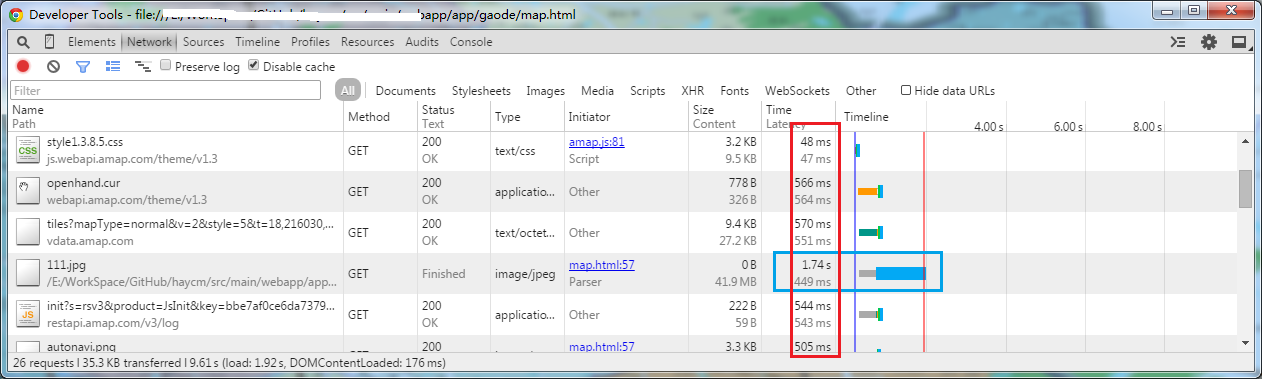Go to Profiles tab
The height and width of the screenshot is (379, 1262).
[310, 42]
